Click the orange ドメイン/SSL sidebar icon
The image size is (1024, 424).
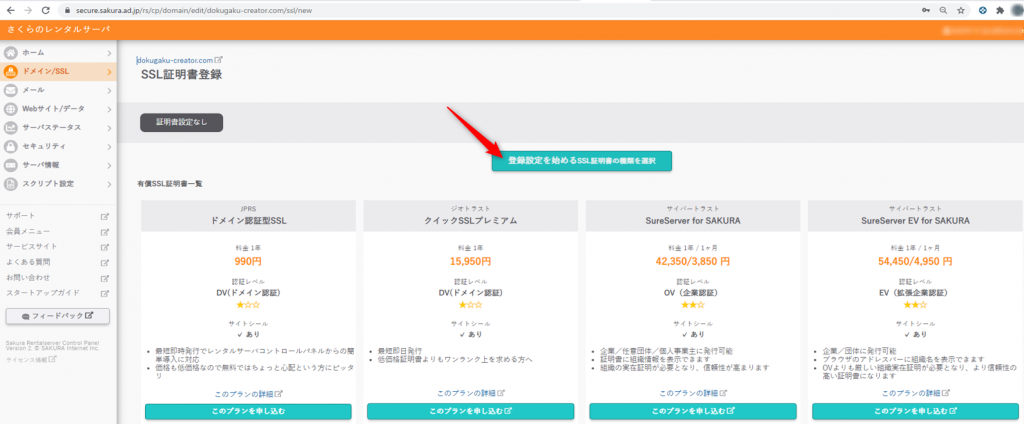click(10, 71)
